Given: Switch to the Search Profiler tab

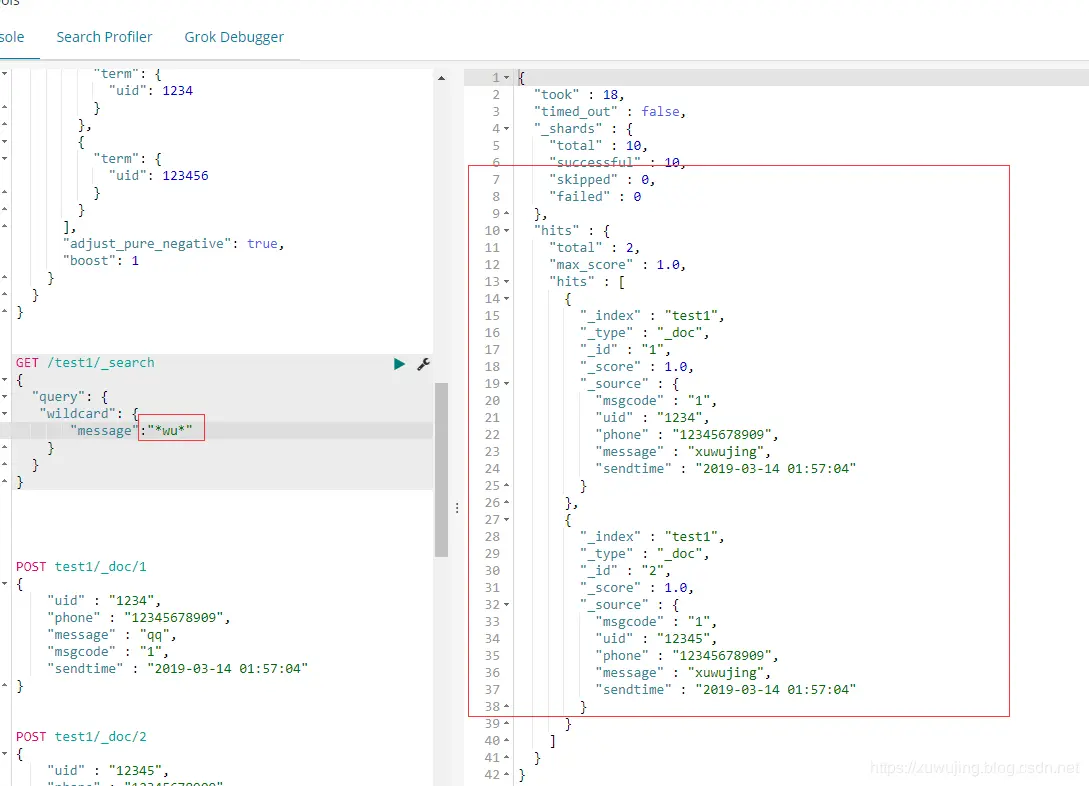Looking at the screenshot, I should tap(104, 37).
